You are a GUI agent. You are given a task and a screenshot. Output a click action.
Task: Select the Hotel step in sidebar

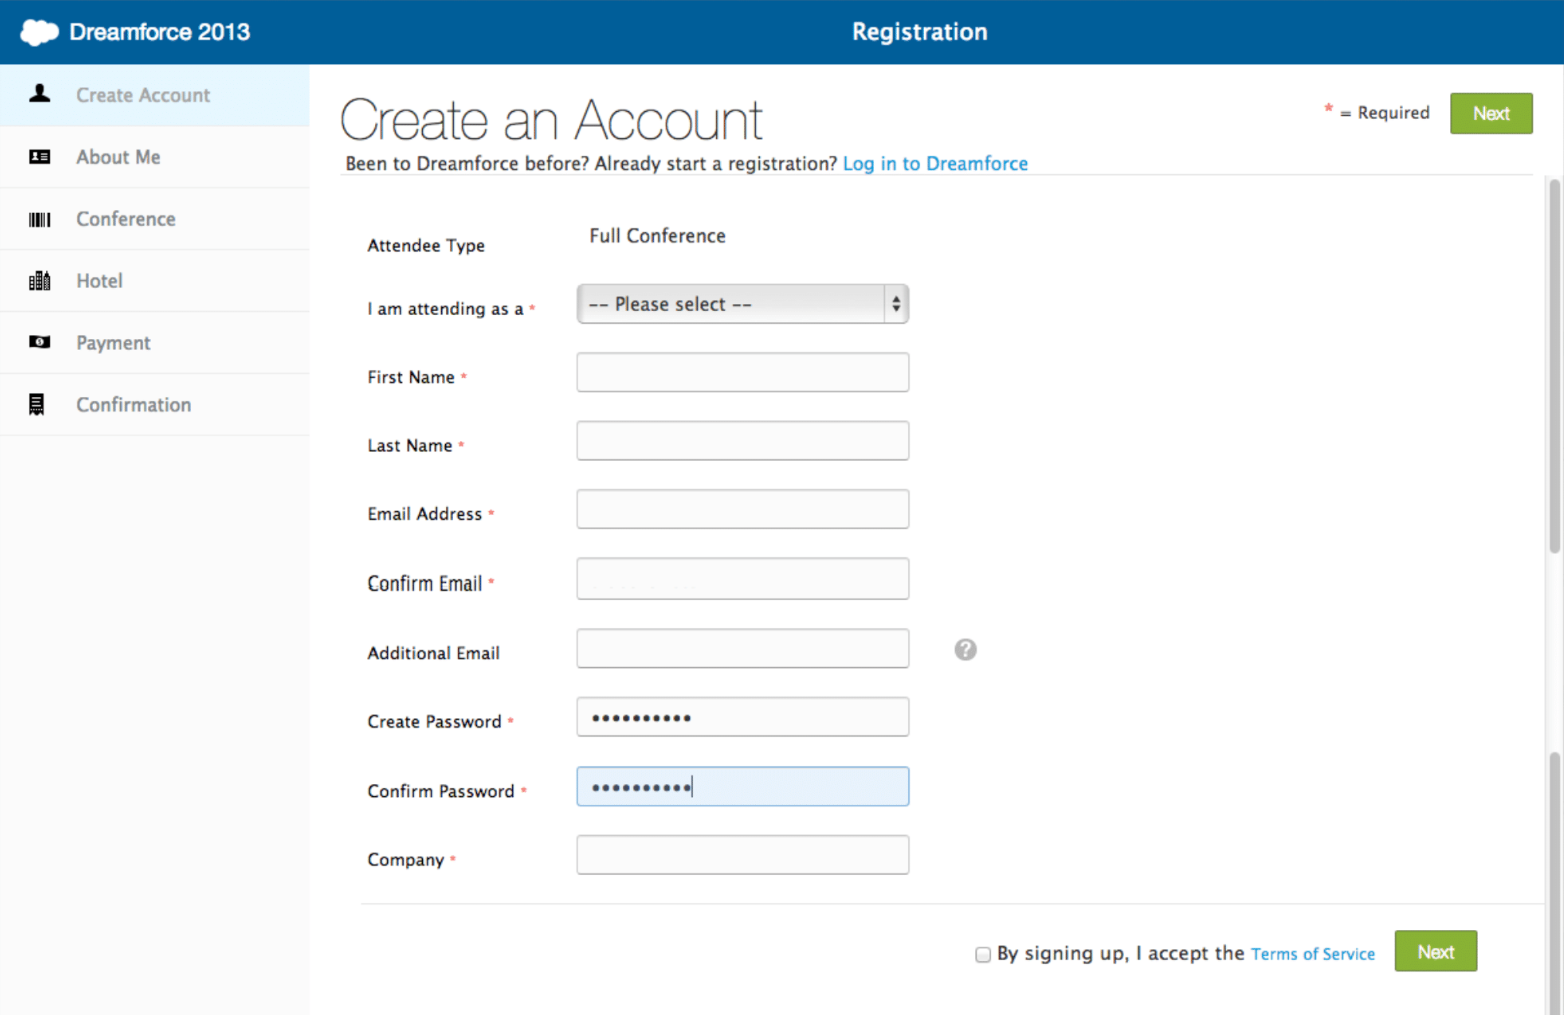click(155, 281)
